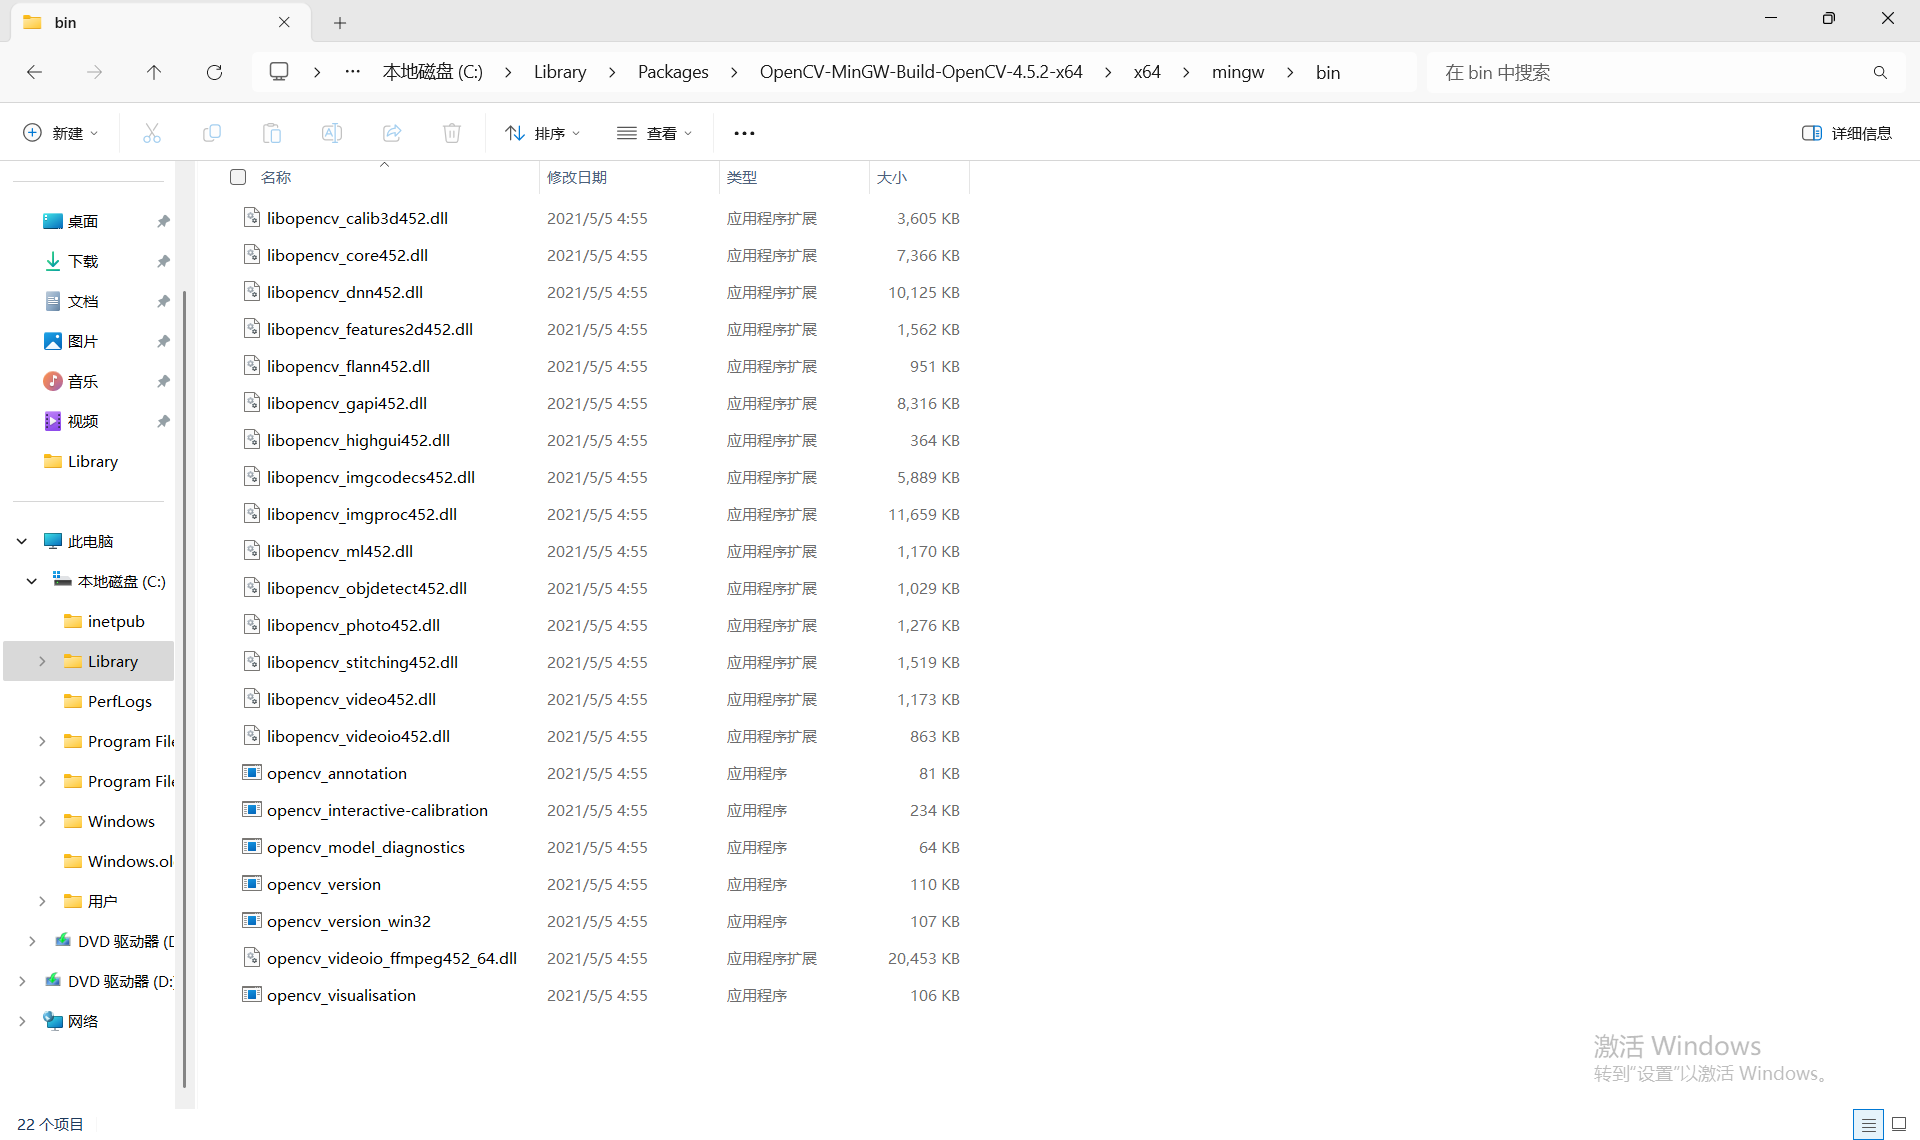Click the Copy icon in toolbar

[x=212, y=133]
